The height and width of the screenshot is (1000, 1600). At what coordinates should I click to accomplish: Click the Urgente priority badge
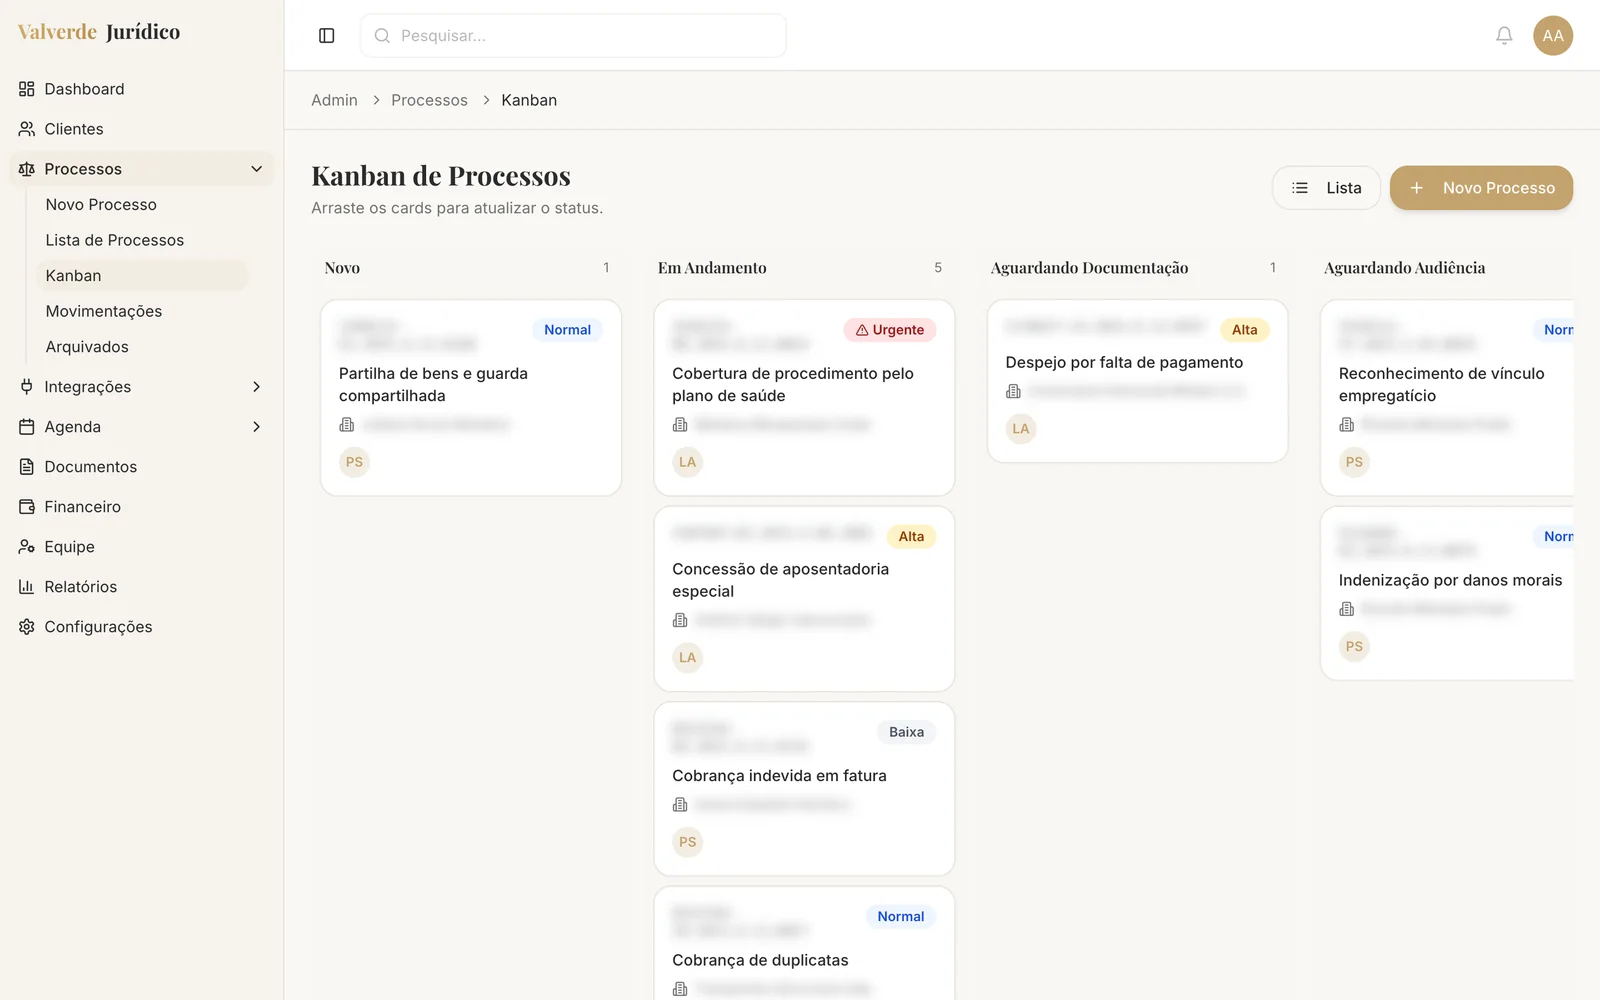point(890,330)
